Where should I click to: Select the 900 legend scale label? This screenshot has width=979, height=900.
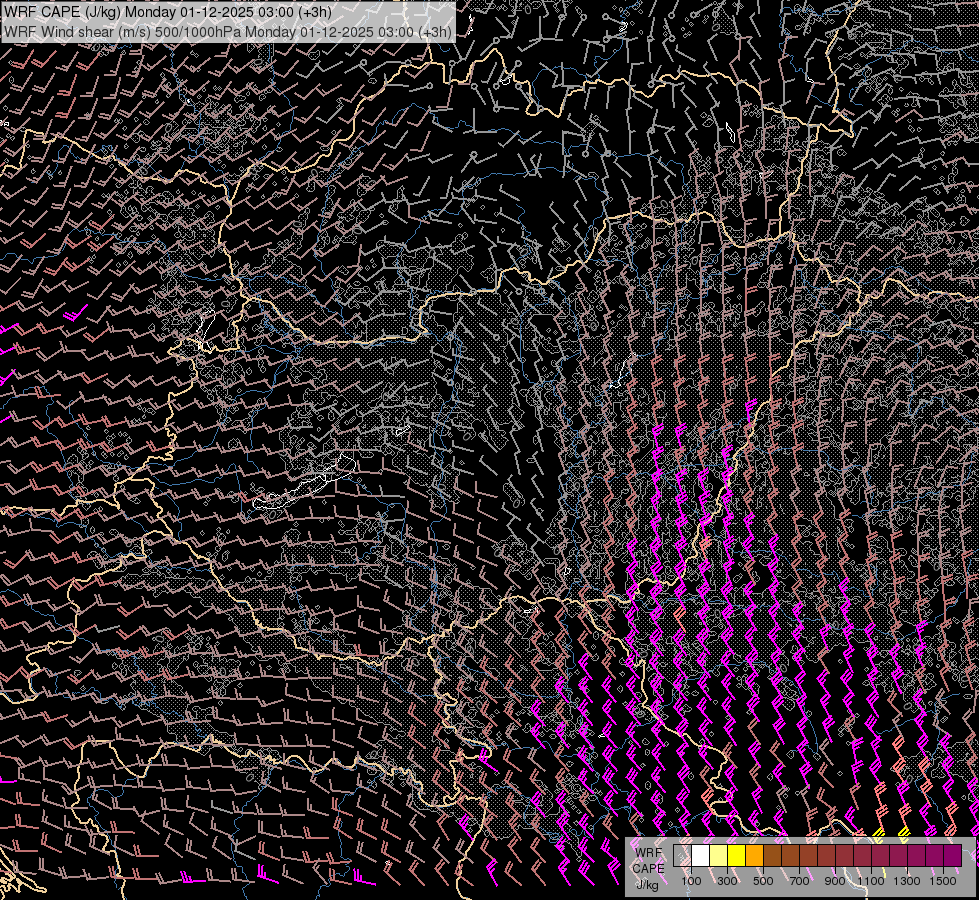click(835, 881)
